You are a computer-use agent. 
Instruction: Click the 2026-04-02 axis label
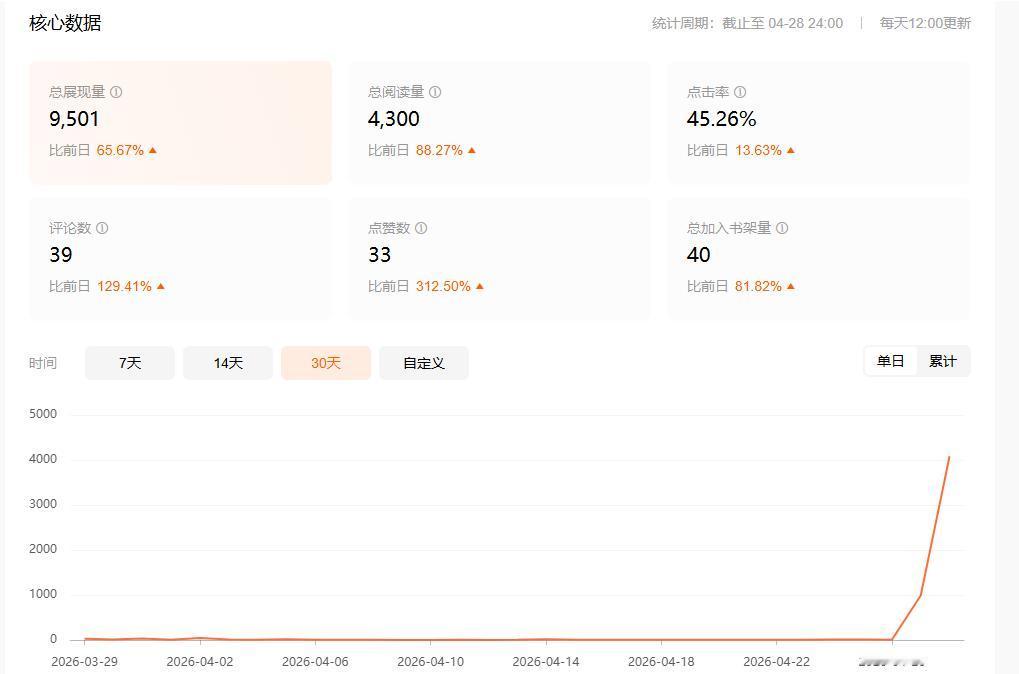200,662
